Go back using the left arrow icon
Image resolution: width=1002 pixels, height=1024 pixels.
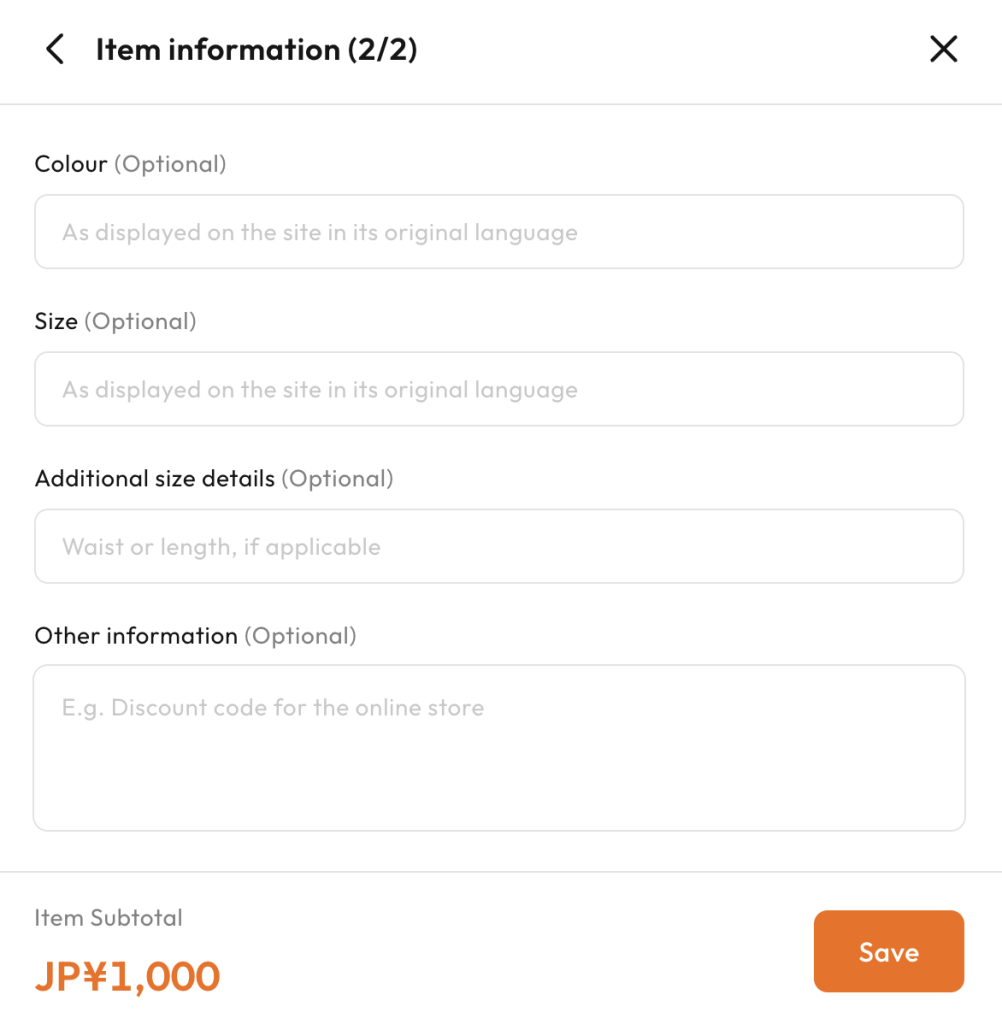coord(55,49)
